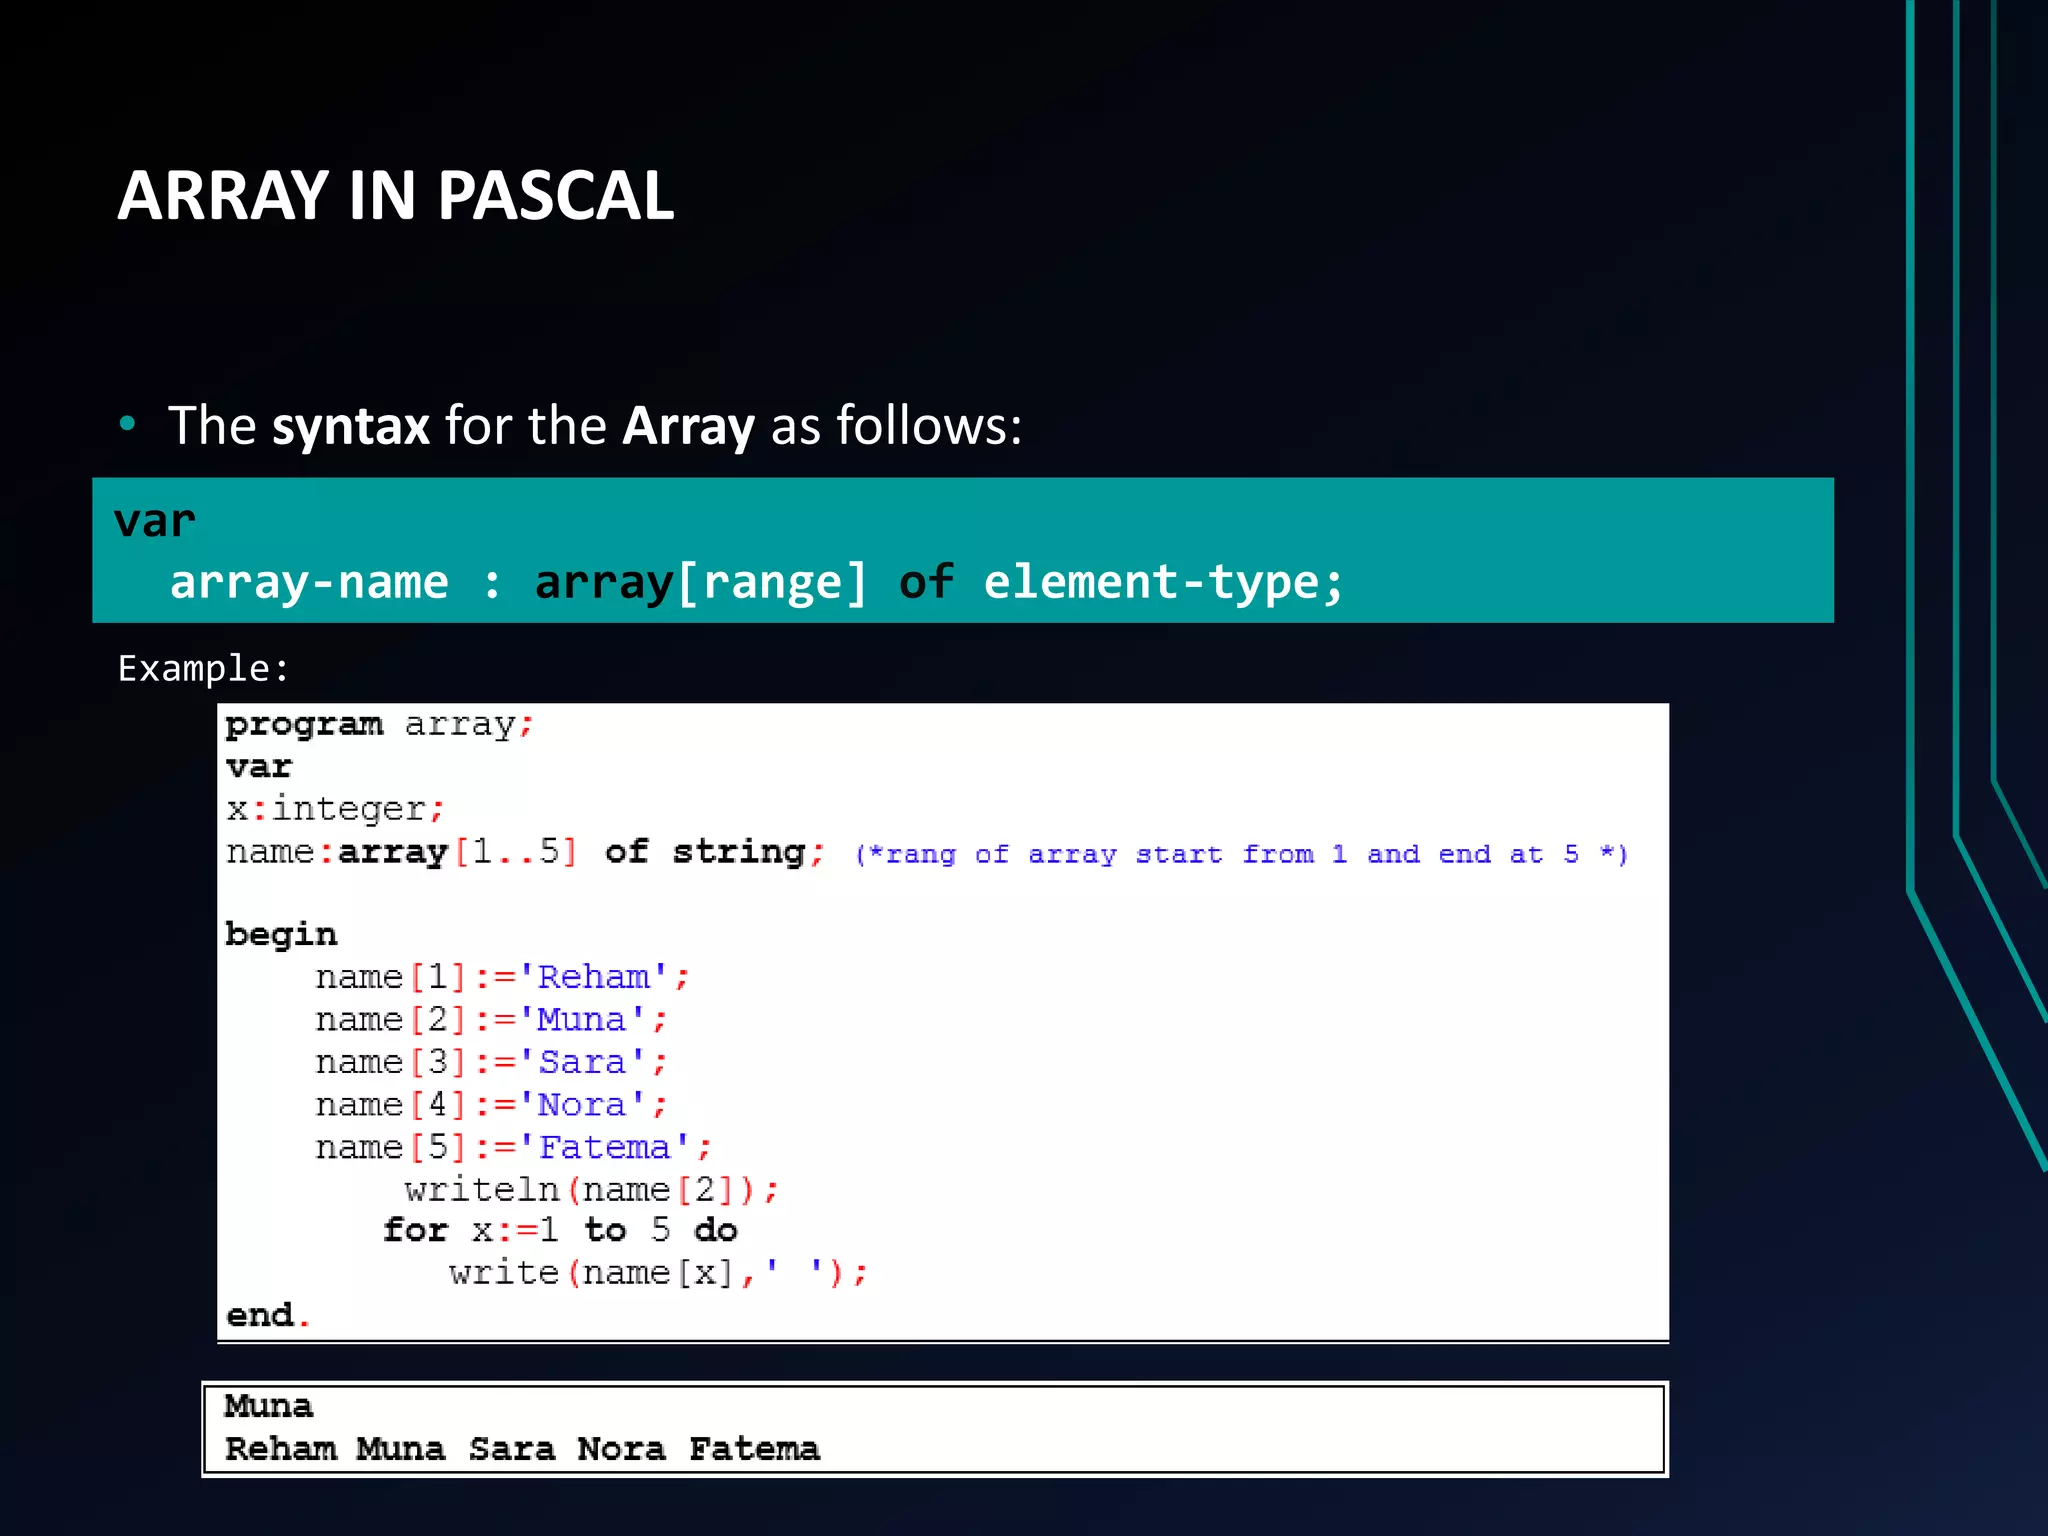Image resolution: width=2048 pixels, height=1536 pixels.
Task: Click the Muna output line
Action: click(268, 1406)
